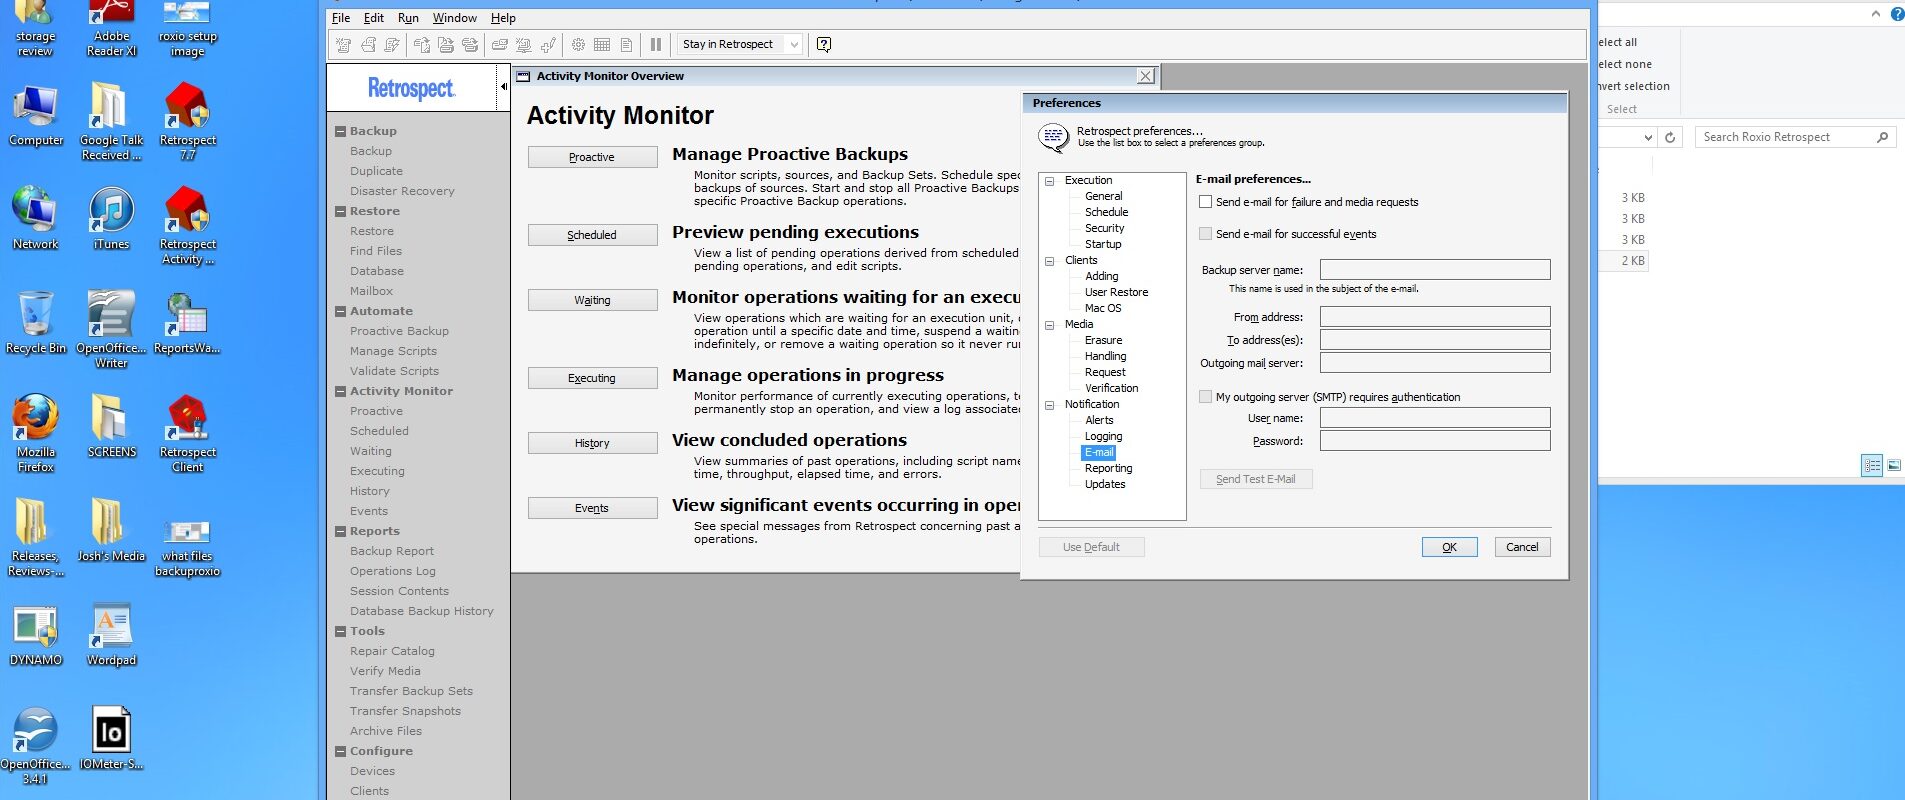Click Invert selection in Explorer ribbon
Image resolution: width=1905 pixels, height=800 pixels.
coord(1634,86)
